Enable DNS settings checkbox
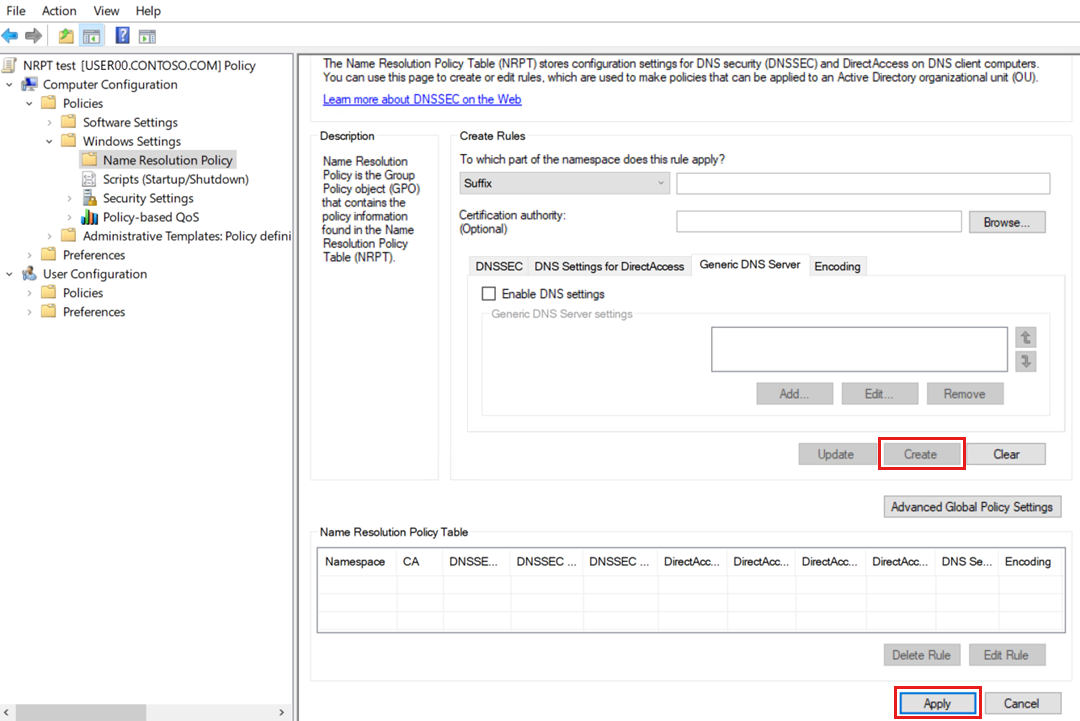 pyautogui.click(x=489, y=294)
